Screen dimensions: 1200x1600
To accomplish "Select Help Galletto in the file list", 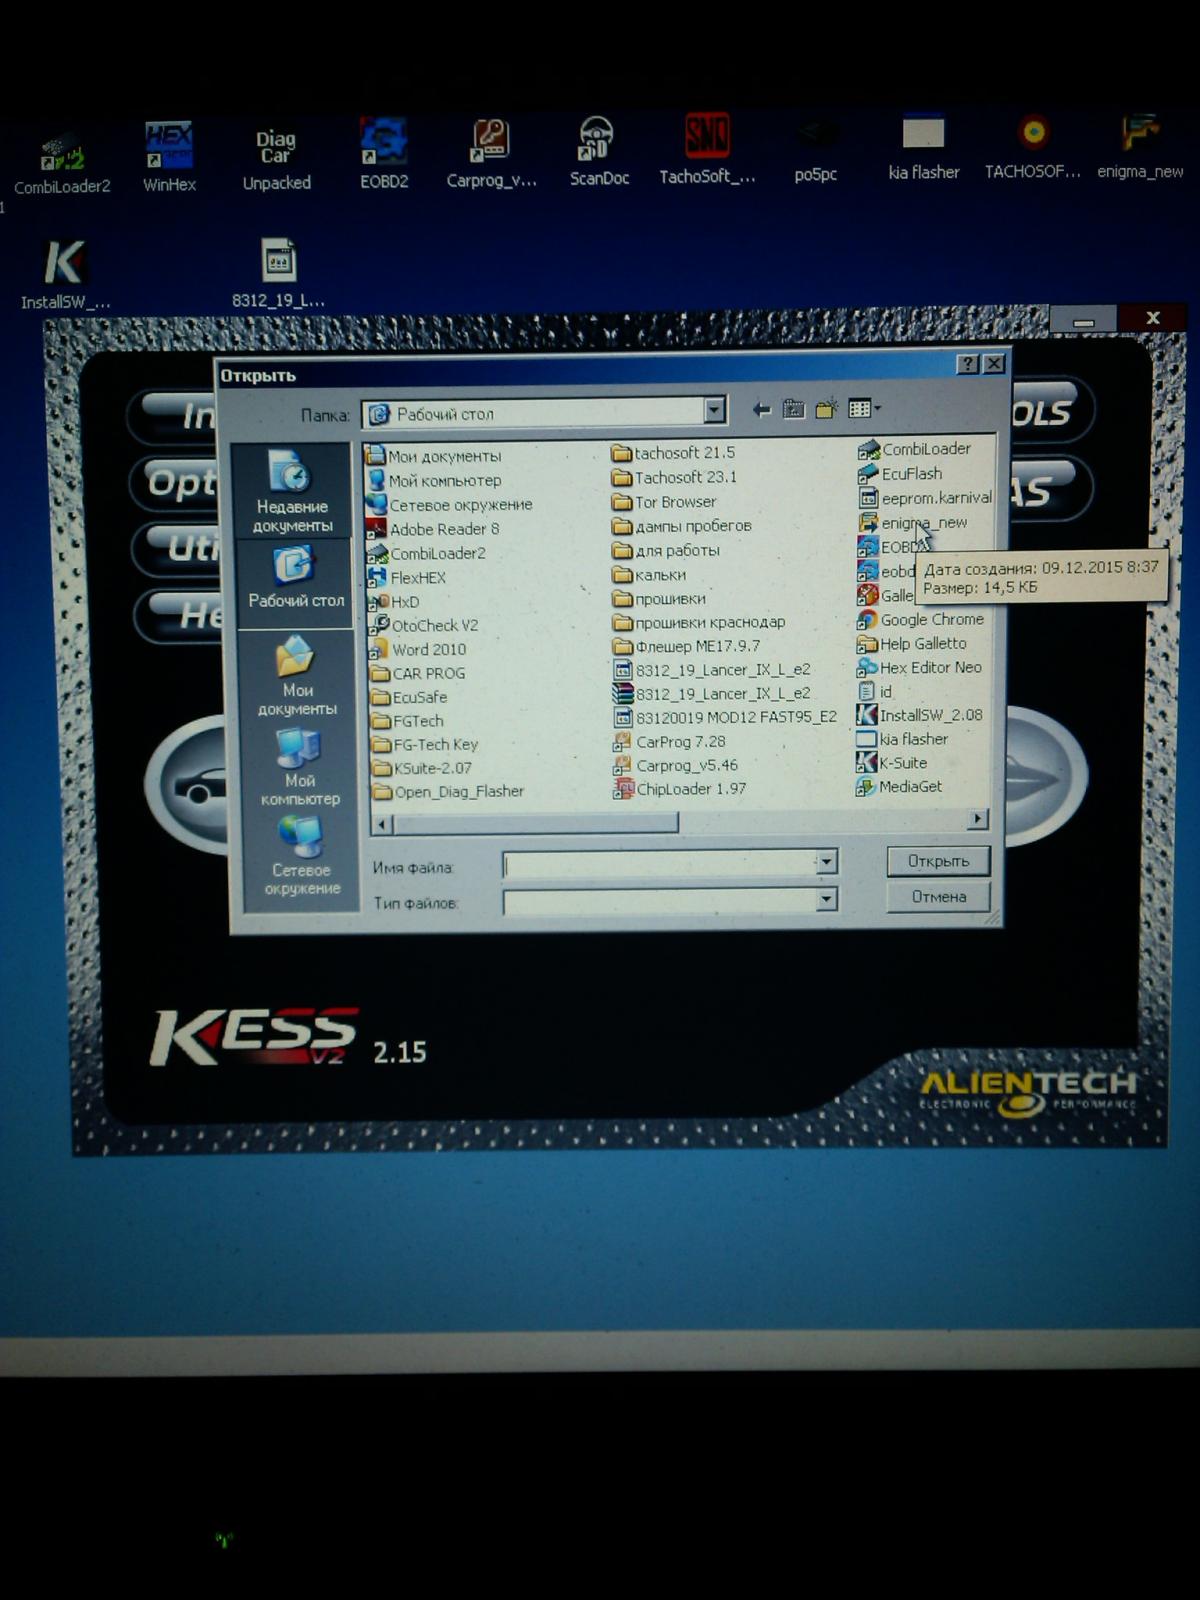I will coord(912,644).
